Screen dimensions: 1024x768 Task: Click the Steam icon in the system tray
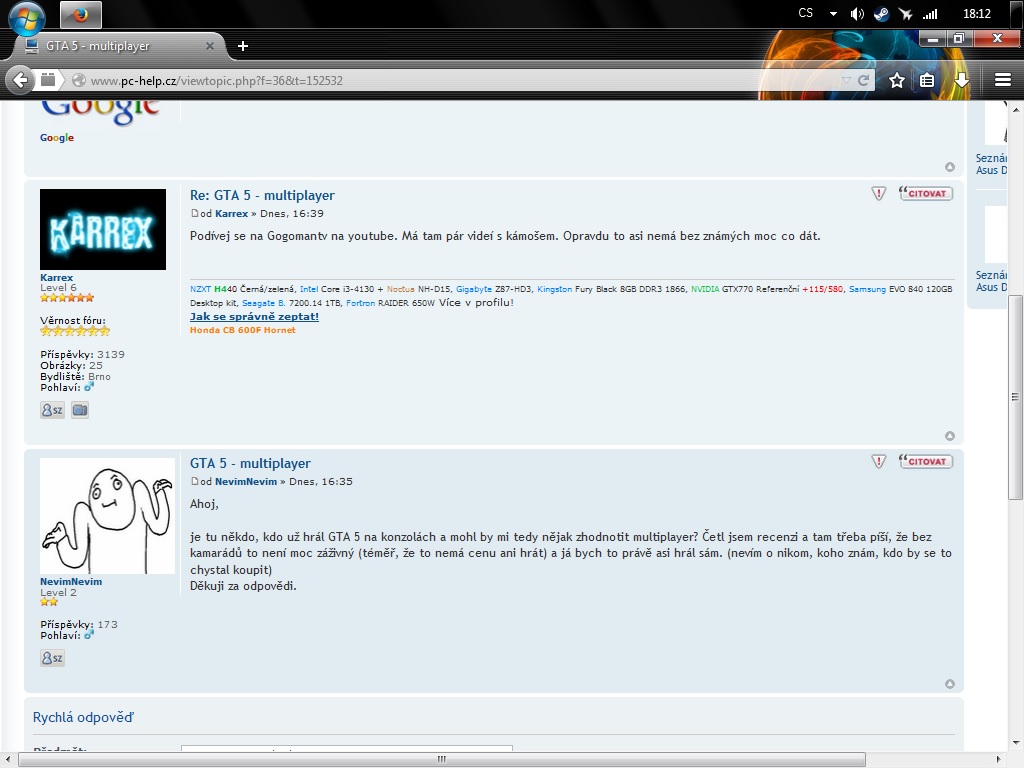tap(881, 14)
